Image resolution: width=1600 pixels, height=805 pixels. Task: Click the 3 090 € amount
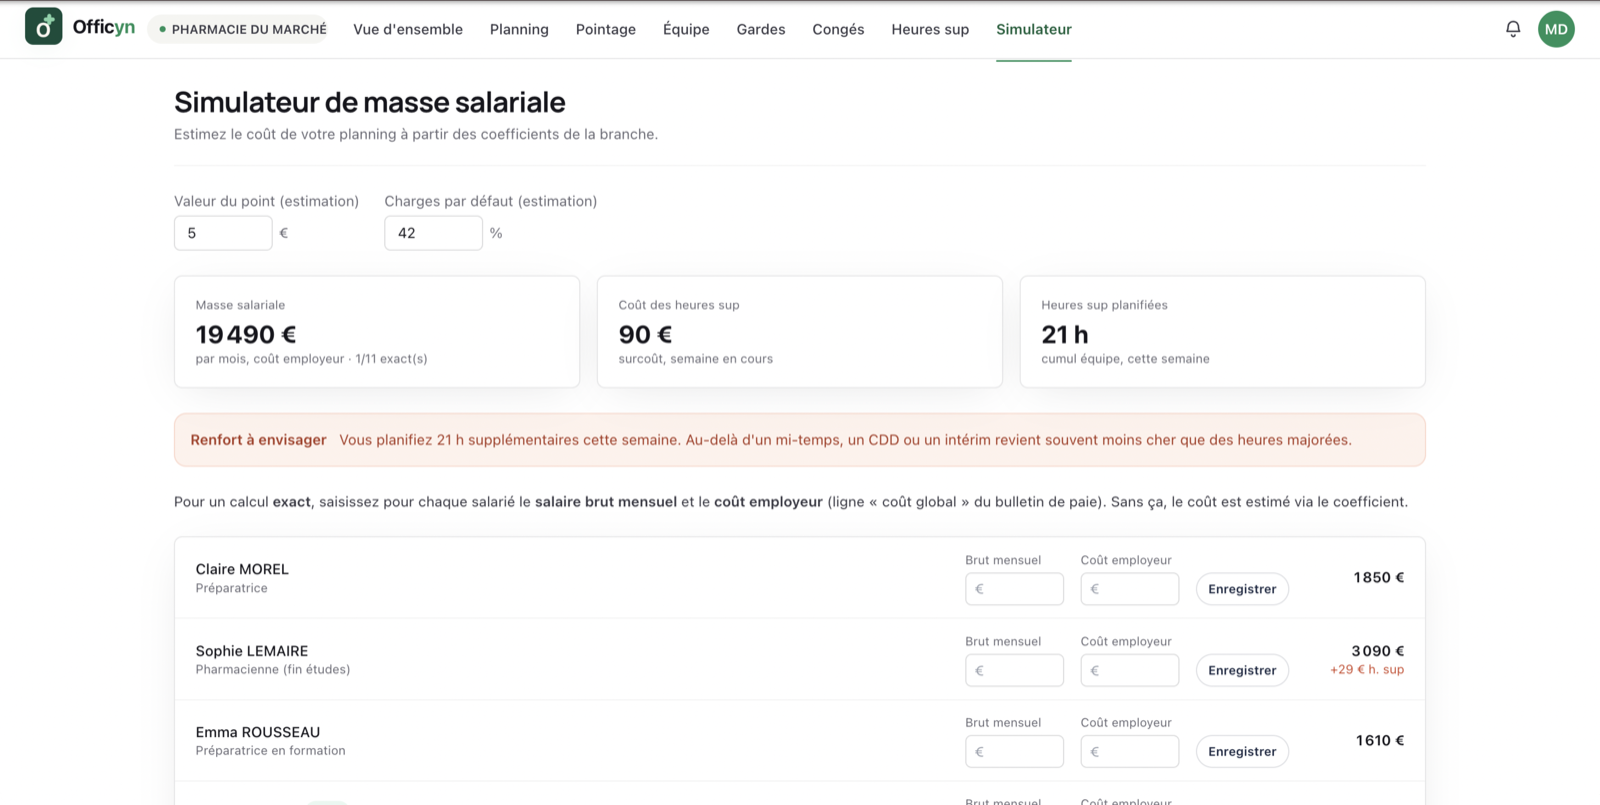[1378, 651]
